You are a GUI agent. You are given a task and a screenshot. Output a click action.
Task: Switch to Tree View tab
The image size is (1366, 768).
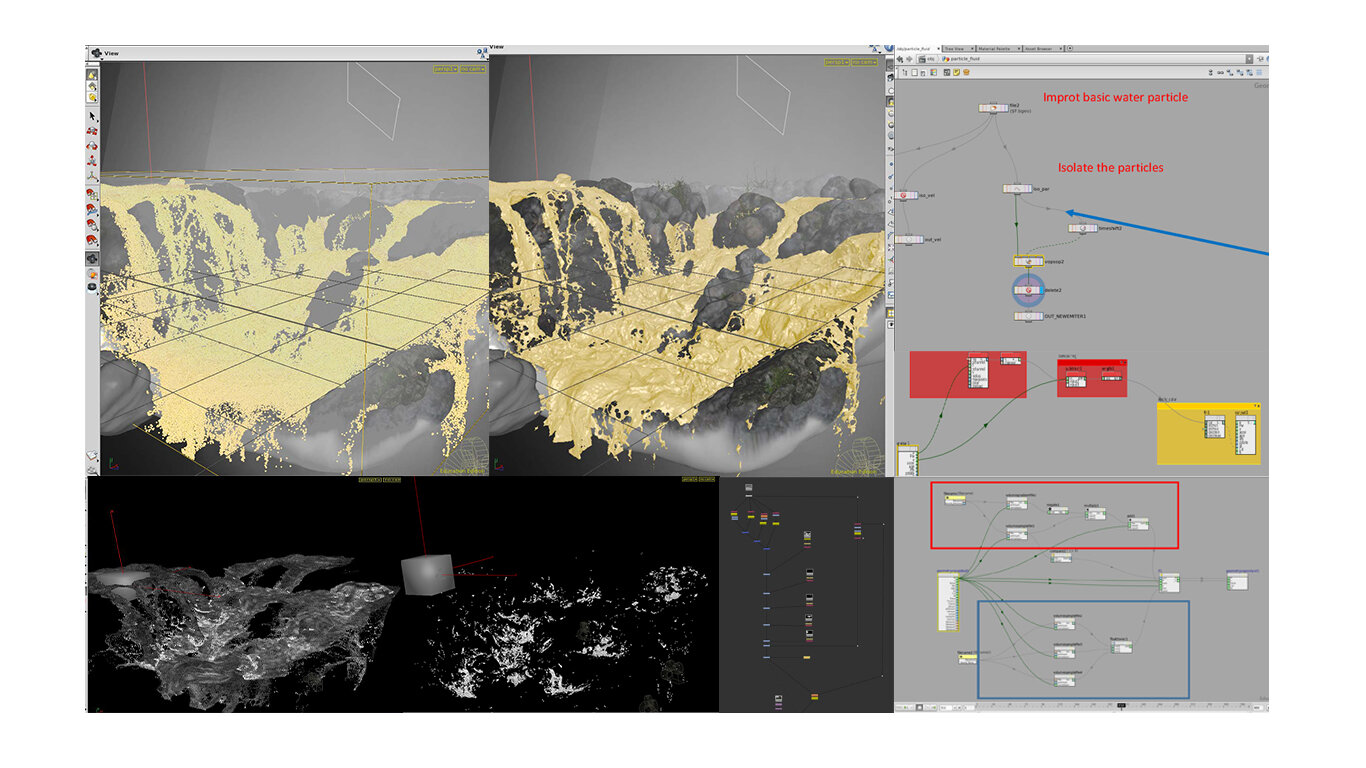[958, 48]
